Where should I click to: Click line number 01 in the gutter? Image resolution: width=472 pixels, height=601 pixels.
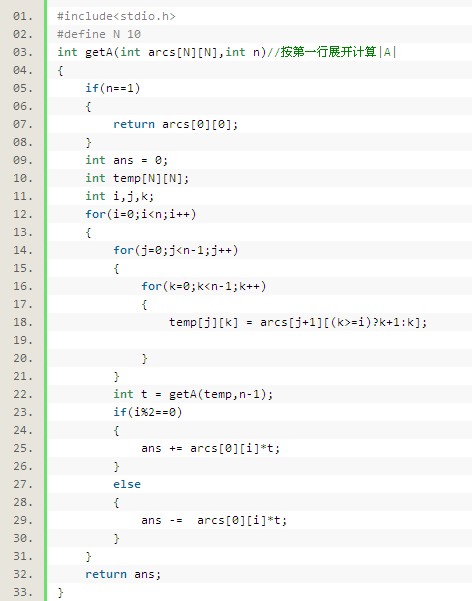click(23, 16)
